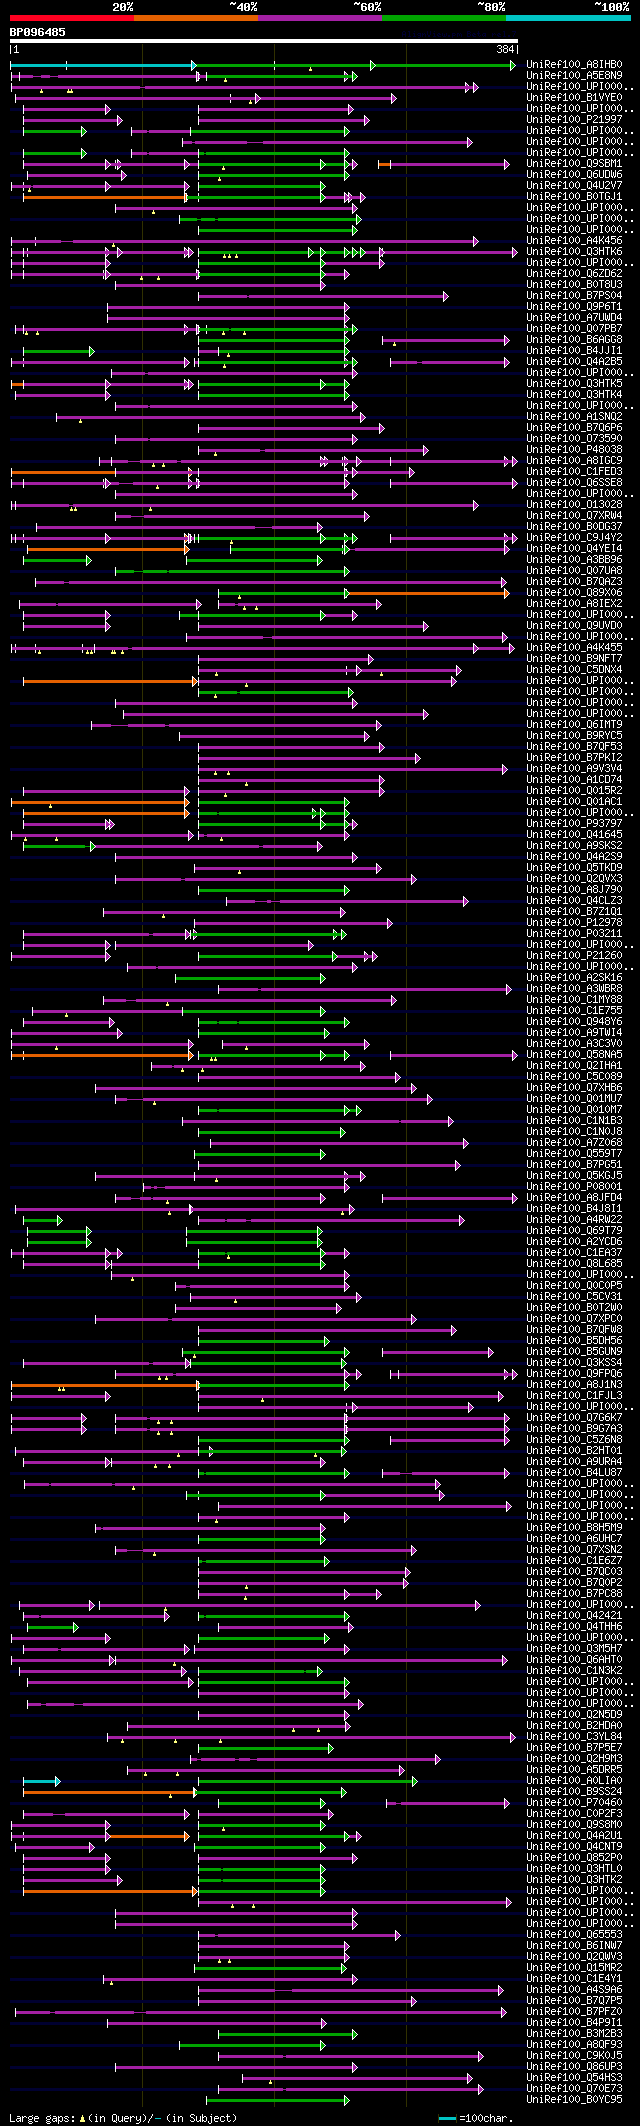Screen dimensions: 640x2126
Task: Select the UniRef100_P21260 label
Action: [x=574, y=956]
